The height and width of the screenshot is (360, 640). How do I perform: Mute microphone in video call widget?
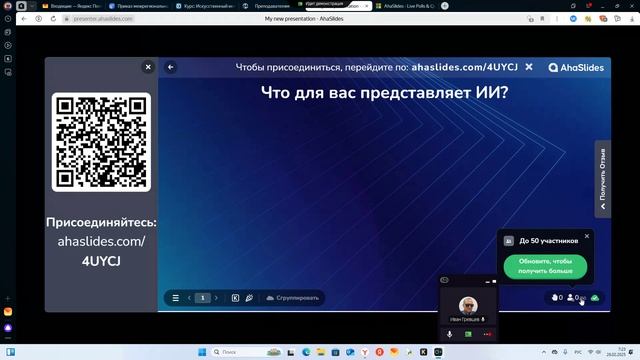point(449,334)
